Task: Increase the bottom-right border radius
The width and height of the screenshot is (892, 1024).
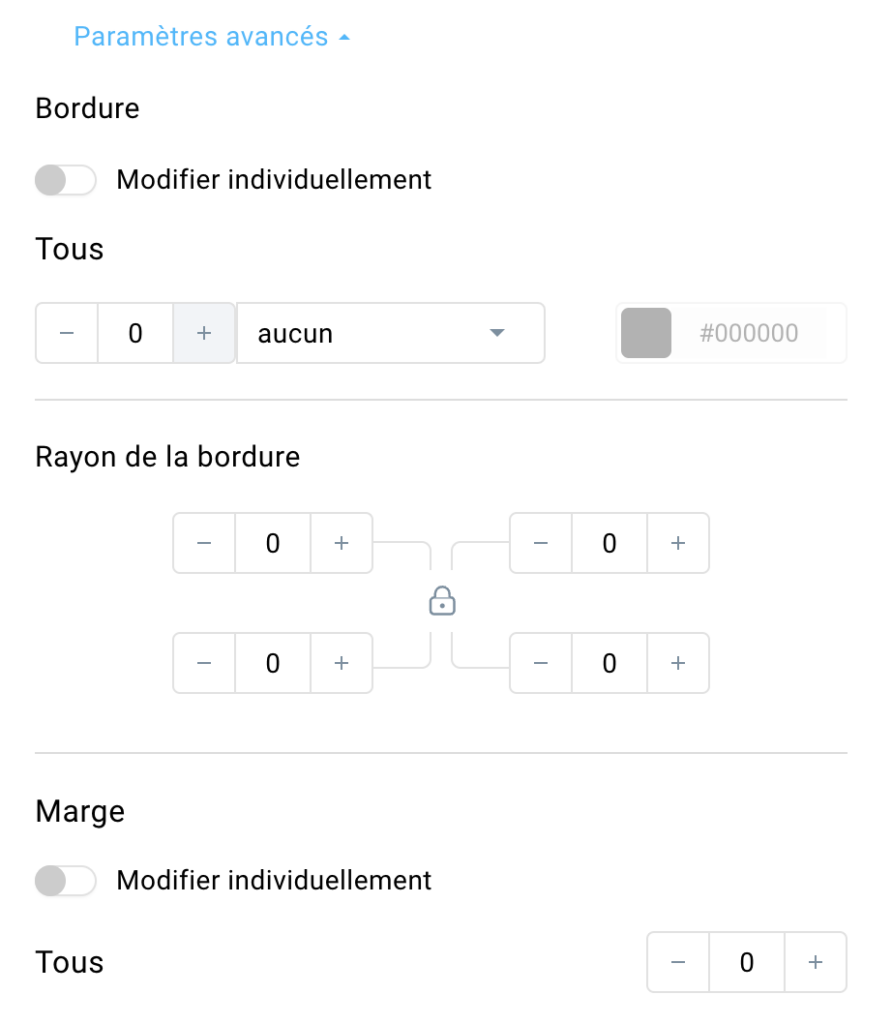Action: [678, 663]
